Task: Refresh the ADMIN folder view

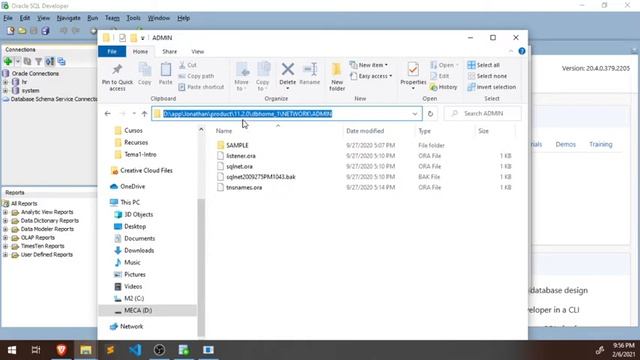Action: pos(430,113)
